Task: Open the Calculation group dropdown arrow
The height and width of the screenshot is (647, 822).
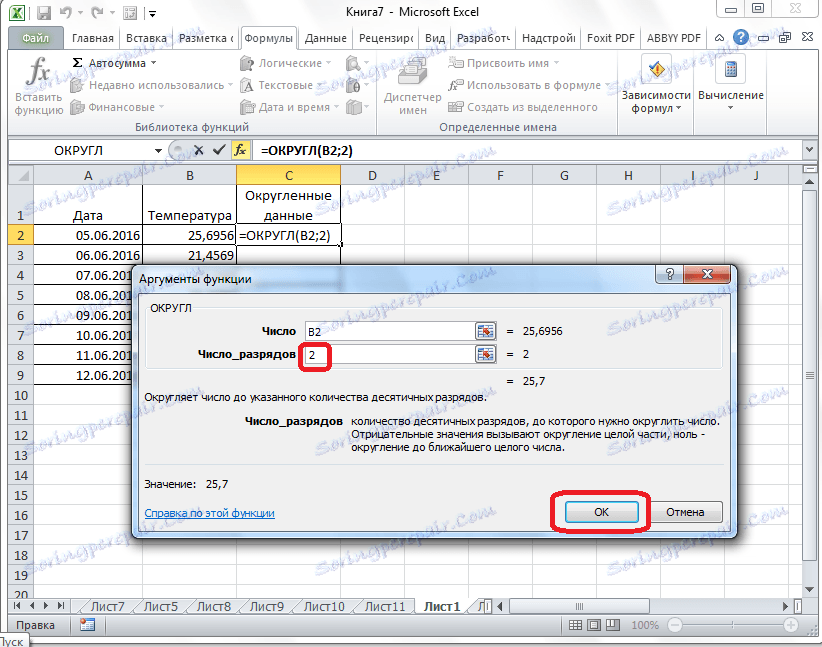Action: (x=730, y=108)
